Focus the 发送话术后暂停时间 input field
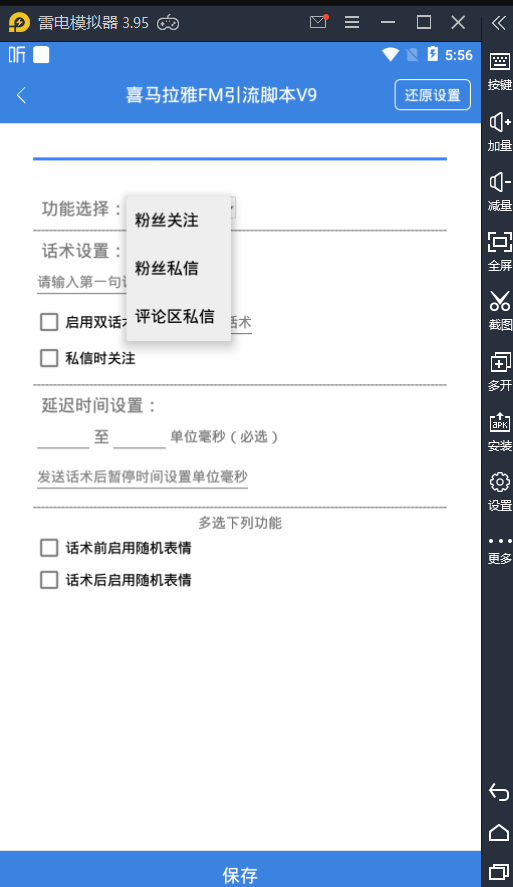513x887 pixels. [x=143, y=477]
